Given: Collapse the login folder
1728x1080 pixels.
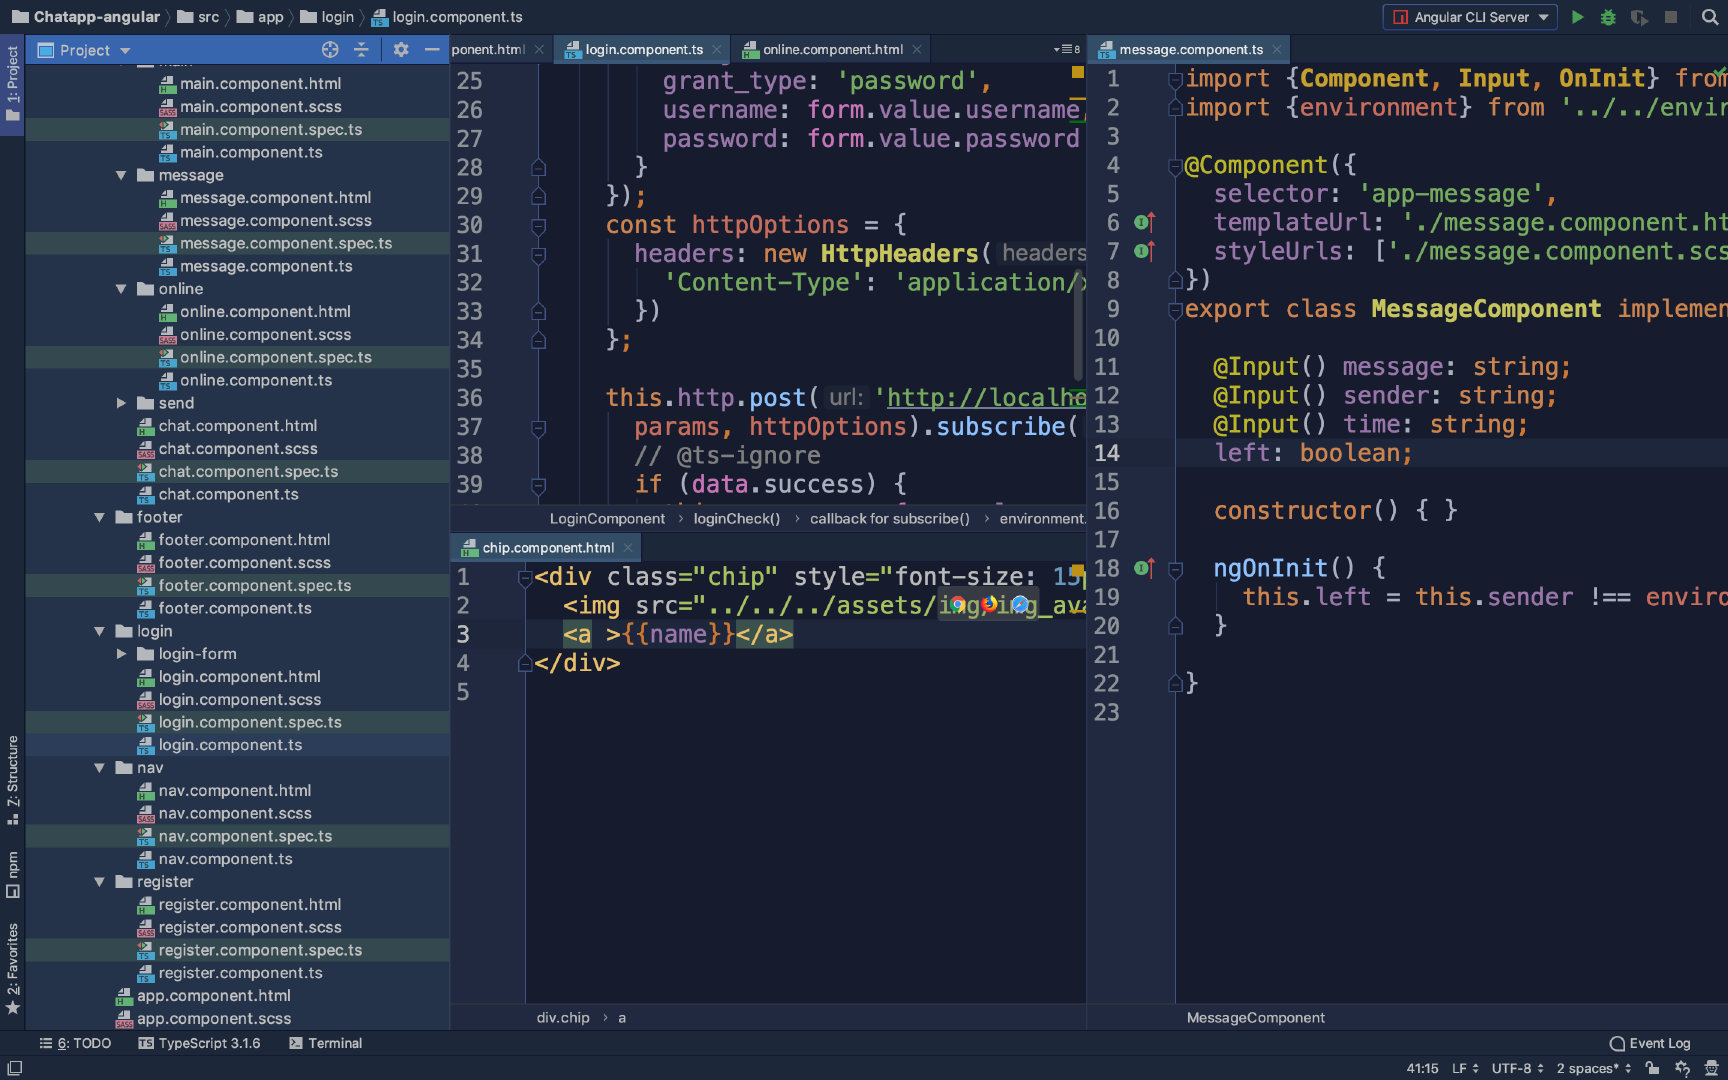Looking at the screenshot, I should (x=99, y=631).
